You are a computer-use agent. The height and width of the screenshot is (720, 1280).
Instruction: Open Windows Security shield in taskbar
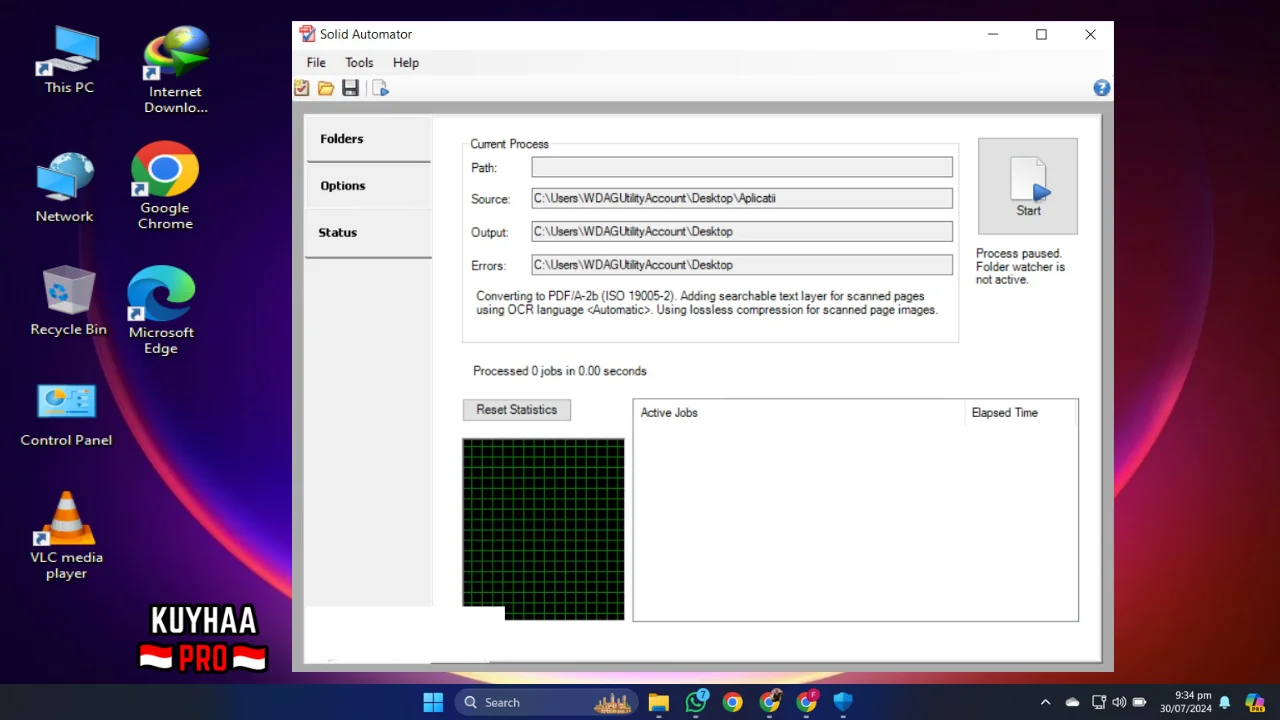[843, 702]
